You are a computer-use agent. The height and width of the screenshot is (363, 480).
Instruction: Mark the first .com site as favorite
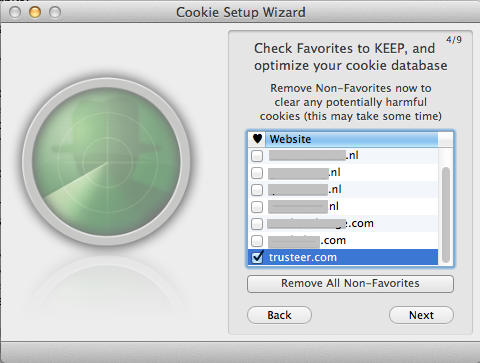257,224
